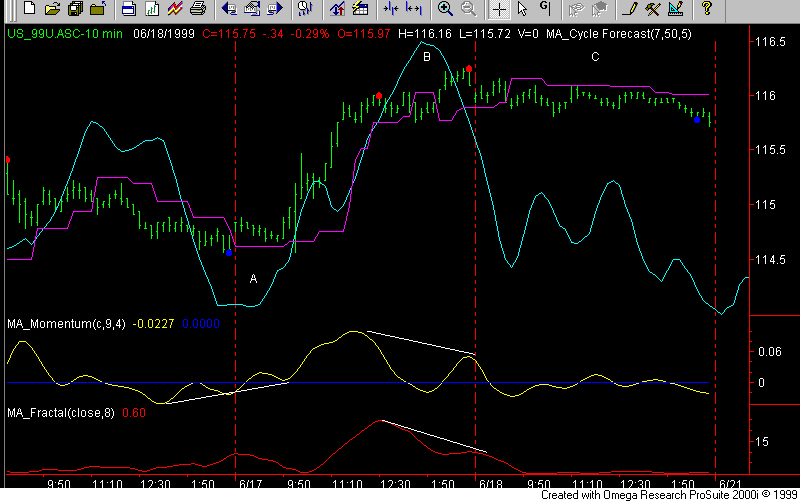This screenshot has height=501, width=800.
Task: Click the ruler and triangle drawing icon
Action: tap(675, 10)
